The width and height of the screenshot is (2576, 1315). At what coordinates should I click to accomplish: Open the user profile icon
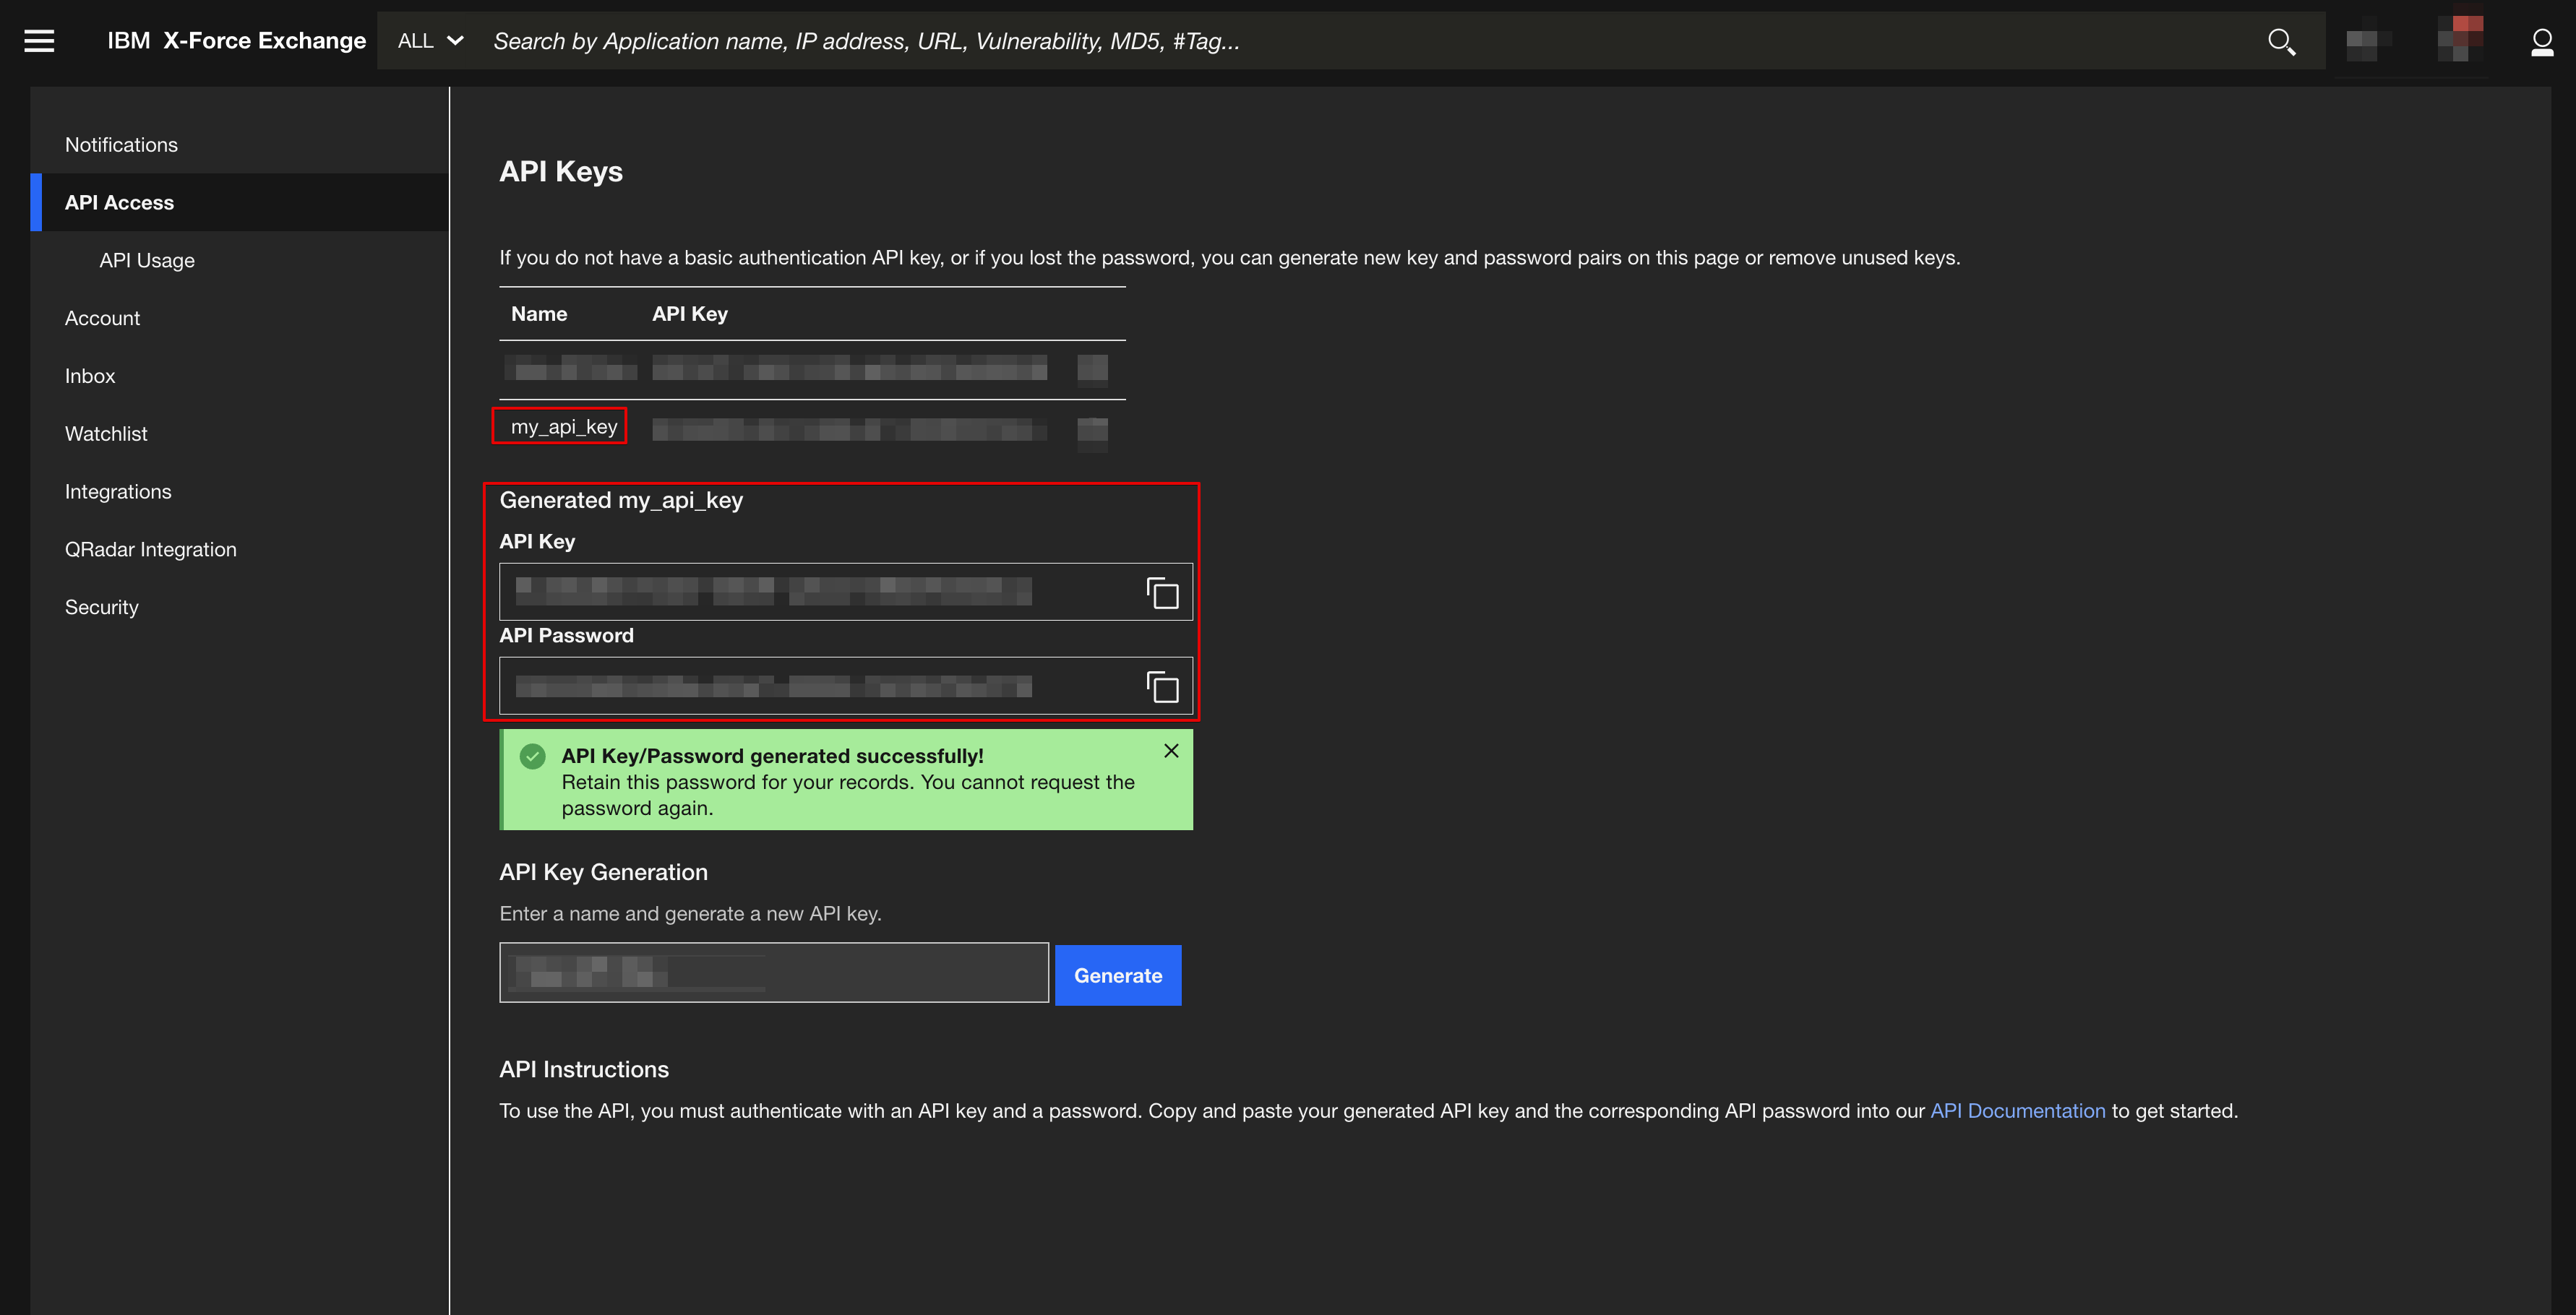[x=2541, y=41]
